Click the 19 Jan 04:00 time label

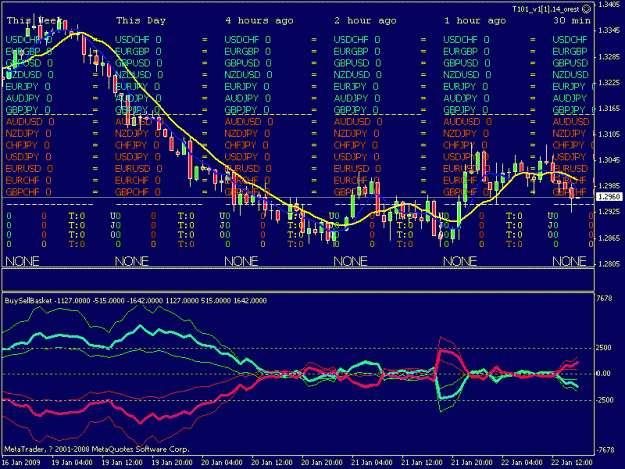[x=72, y=463]
